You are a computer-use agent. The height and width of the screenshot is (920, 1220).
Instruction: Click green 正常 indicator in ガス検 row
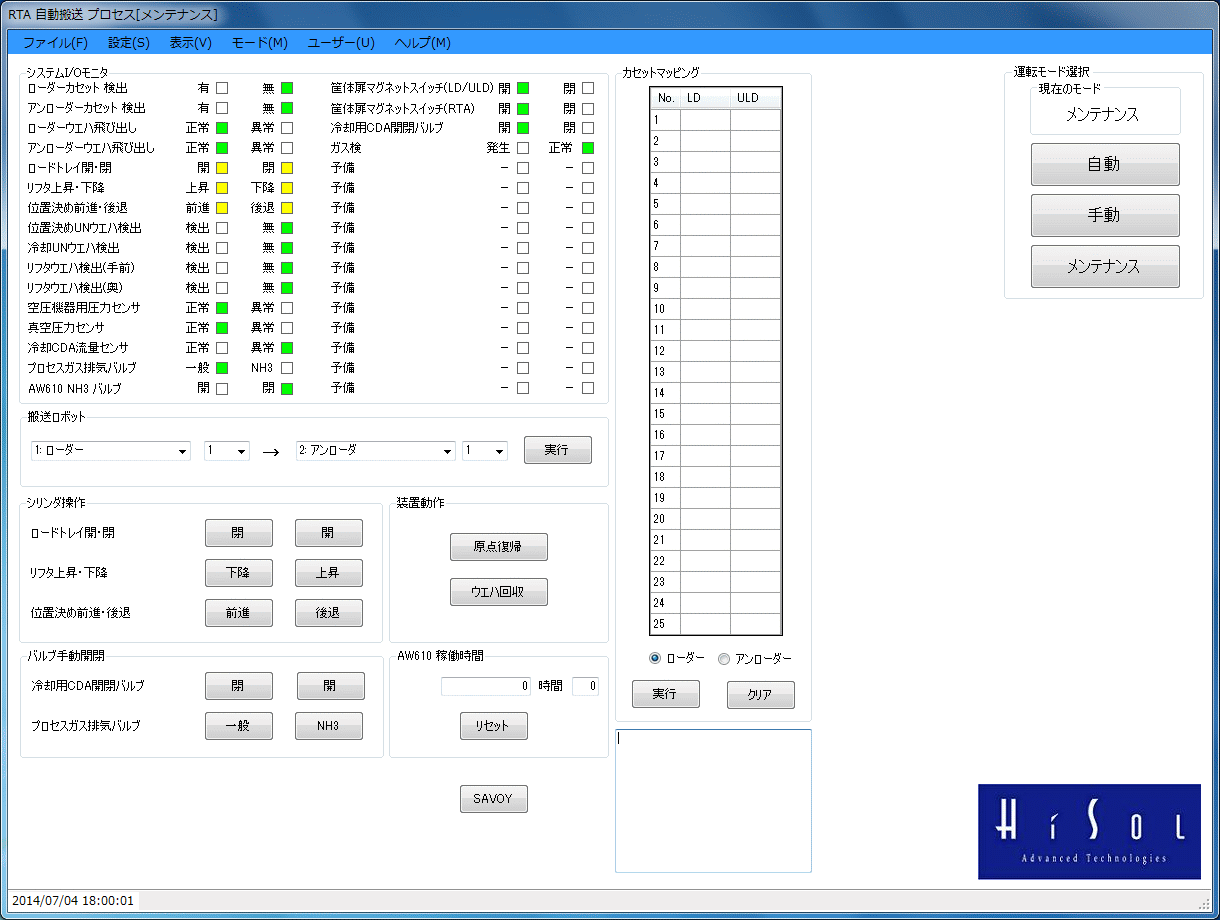[x=588, y=148]
